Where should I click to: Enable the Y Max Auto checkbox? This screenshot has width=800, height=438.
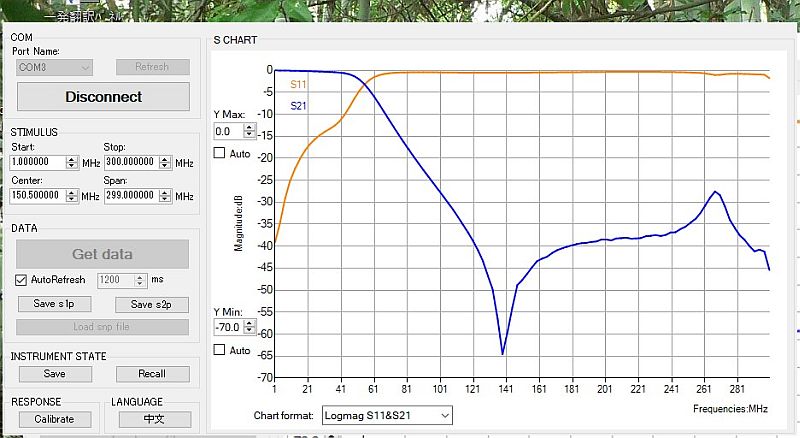click(220, 154)
